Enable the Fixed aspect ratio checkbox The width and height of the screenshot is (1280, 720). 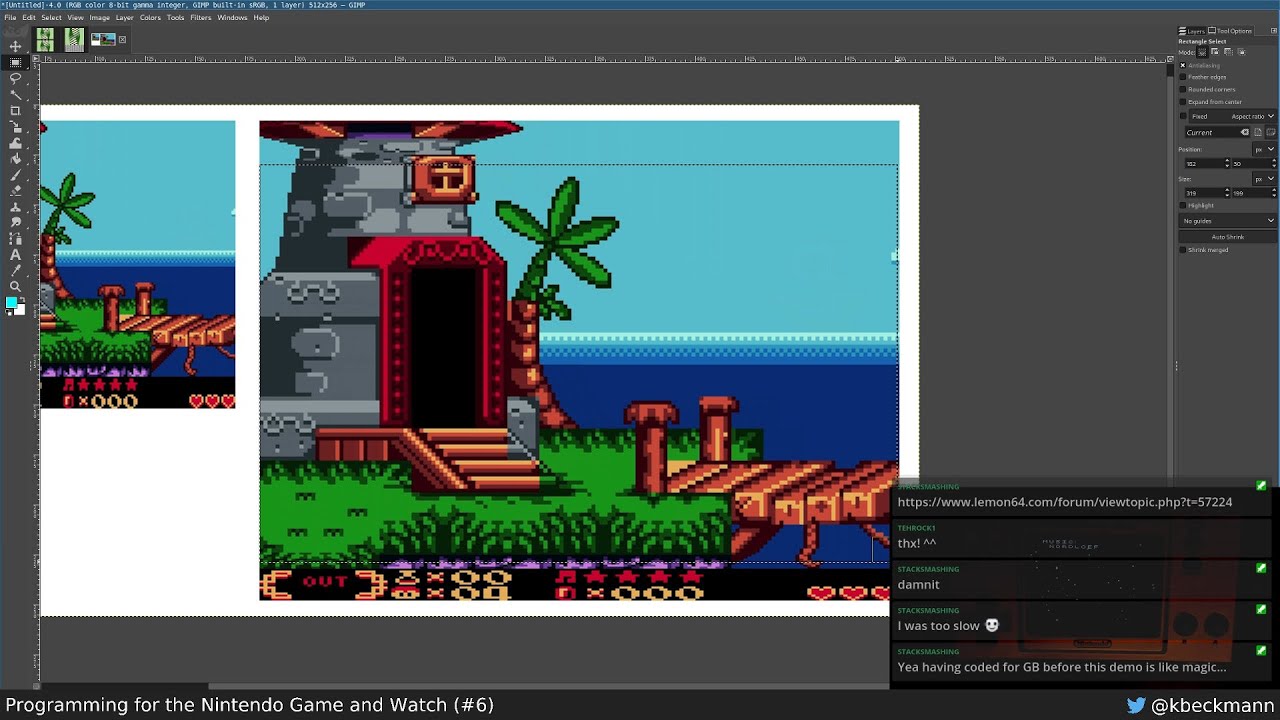coord(1183,116)
